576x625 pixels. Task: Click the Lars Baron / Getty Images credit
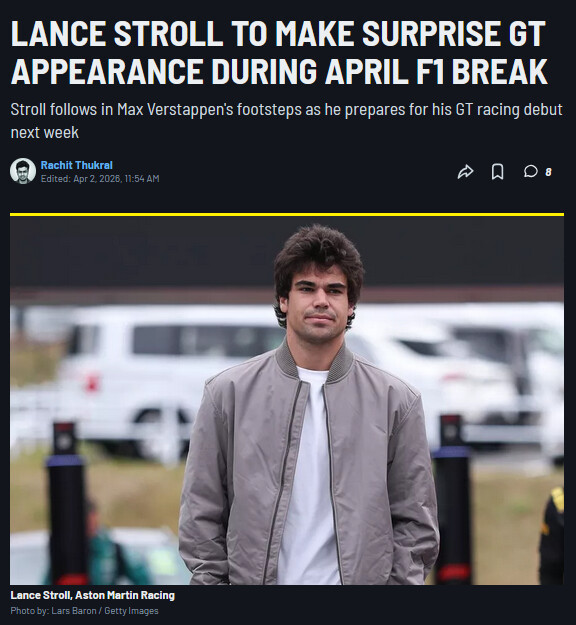(105, 611)
